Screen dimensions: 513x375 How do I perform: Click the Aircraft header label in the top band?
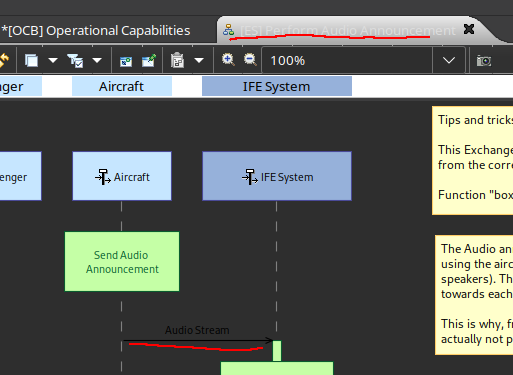(122, 86)
